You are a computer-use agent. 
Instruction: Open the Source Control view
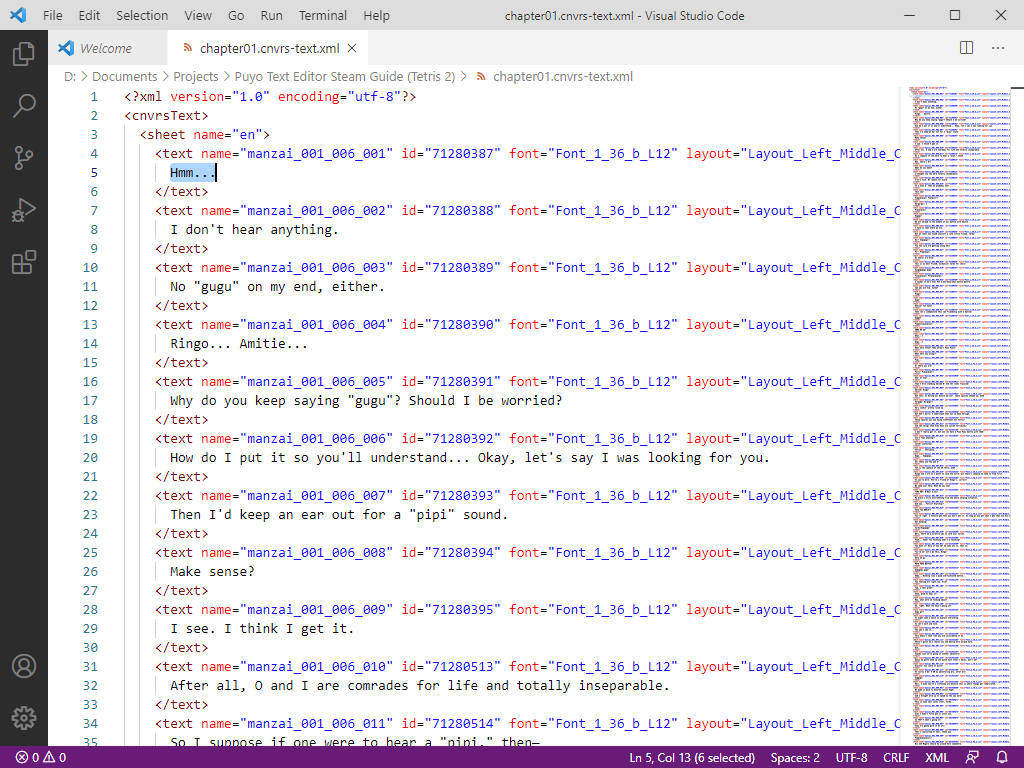24,158
